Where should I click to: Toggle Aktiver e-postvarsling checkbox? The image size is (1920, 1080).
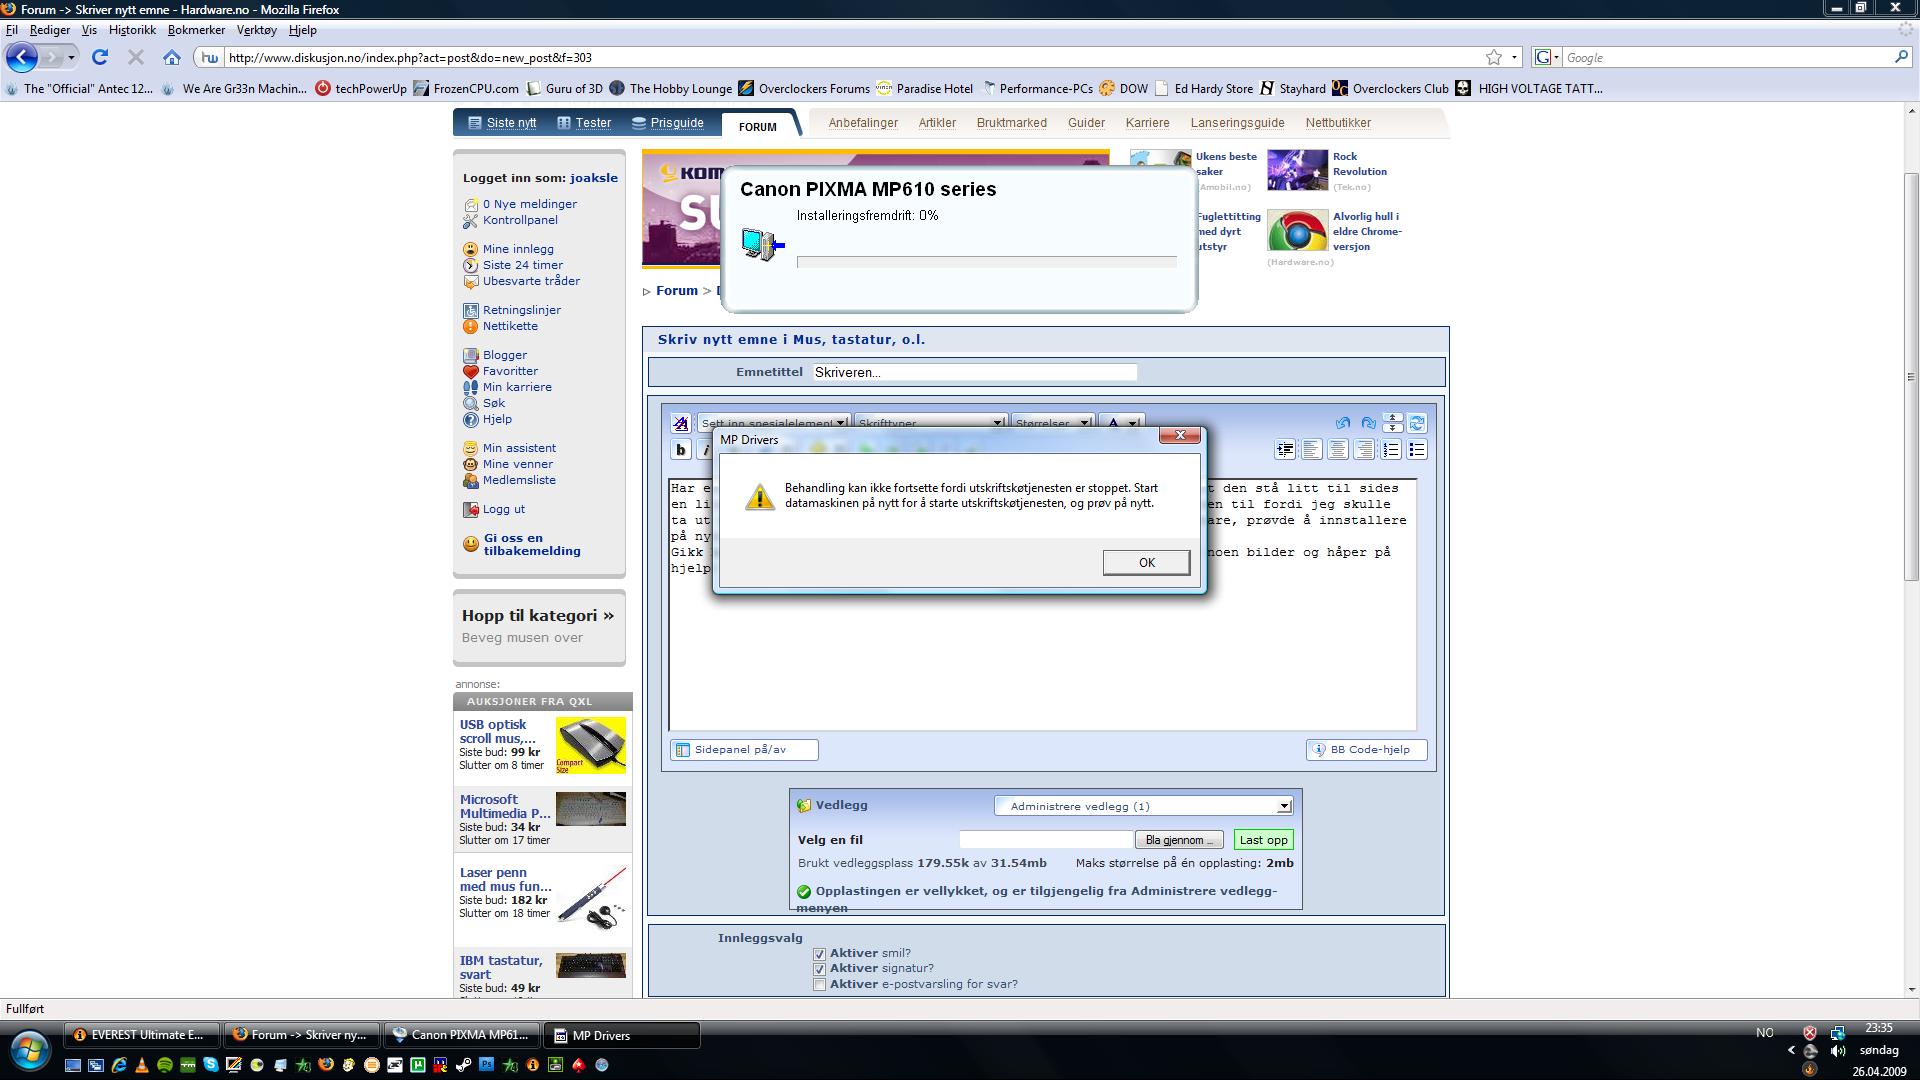(x=819, y=984)
